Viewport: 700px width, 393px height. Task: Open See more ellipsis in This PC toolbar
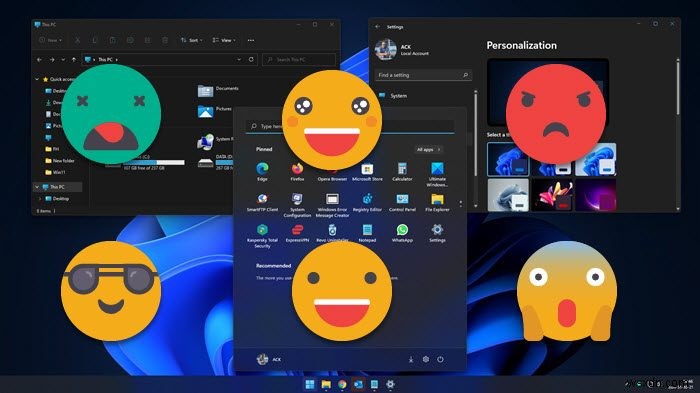pos(251,40)
